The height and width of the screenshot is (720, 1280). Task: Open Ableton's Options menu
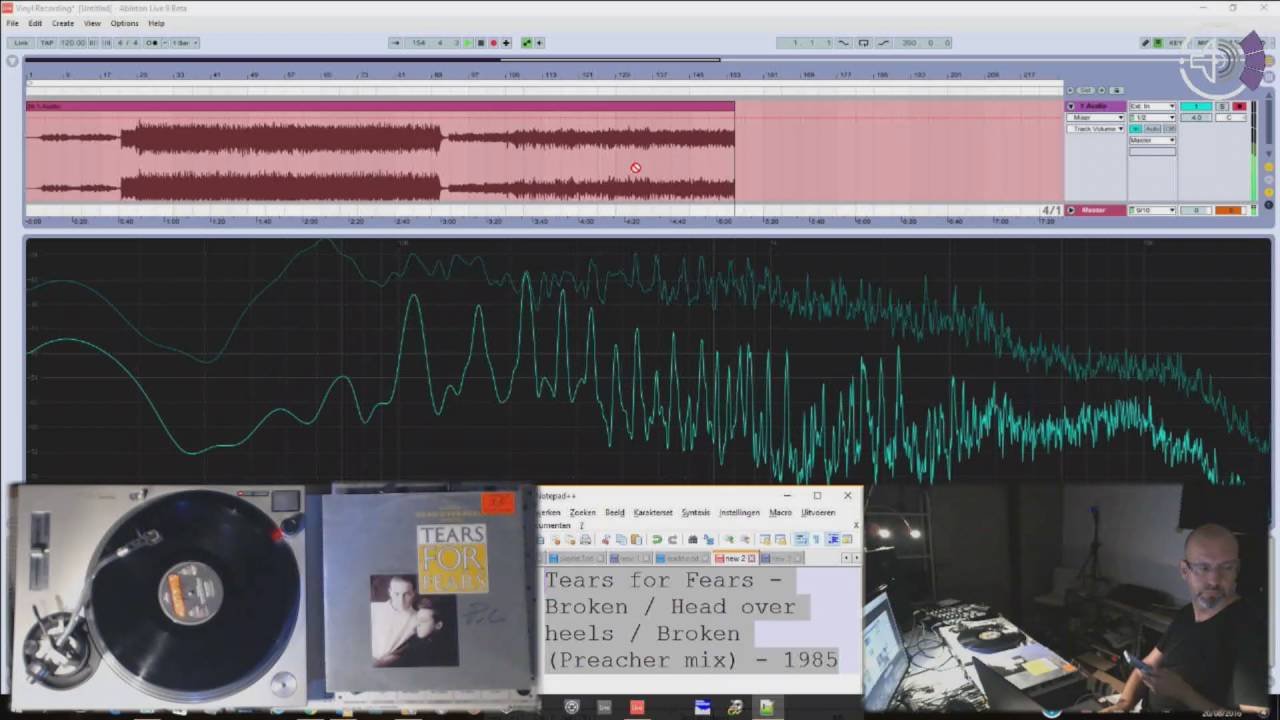(125, 23)
